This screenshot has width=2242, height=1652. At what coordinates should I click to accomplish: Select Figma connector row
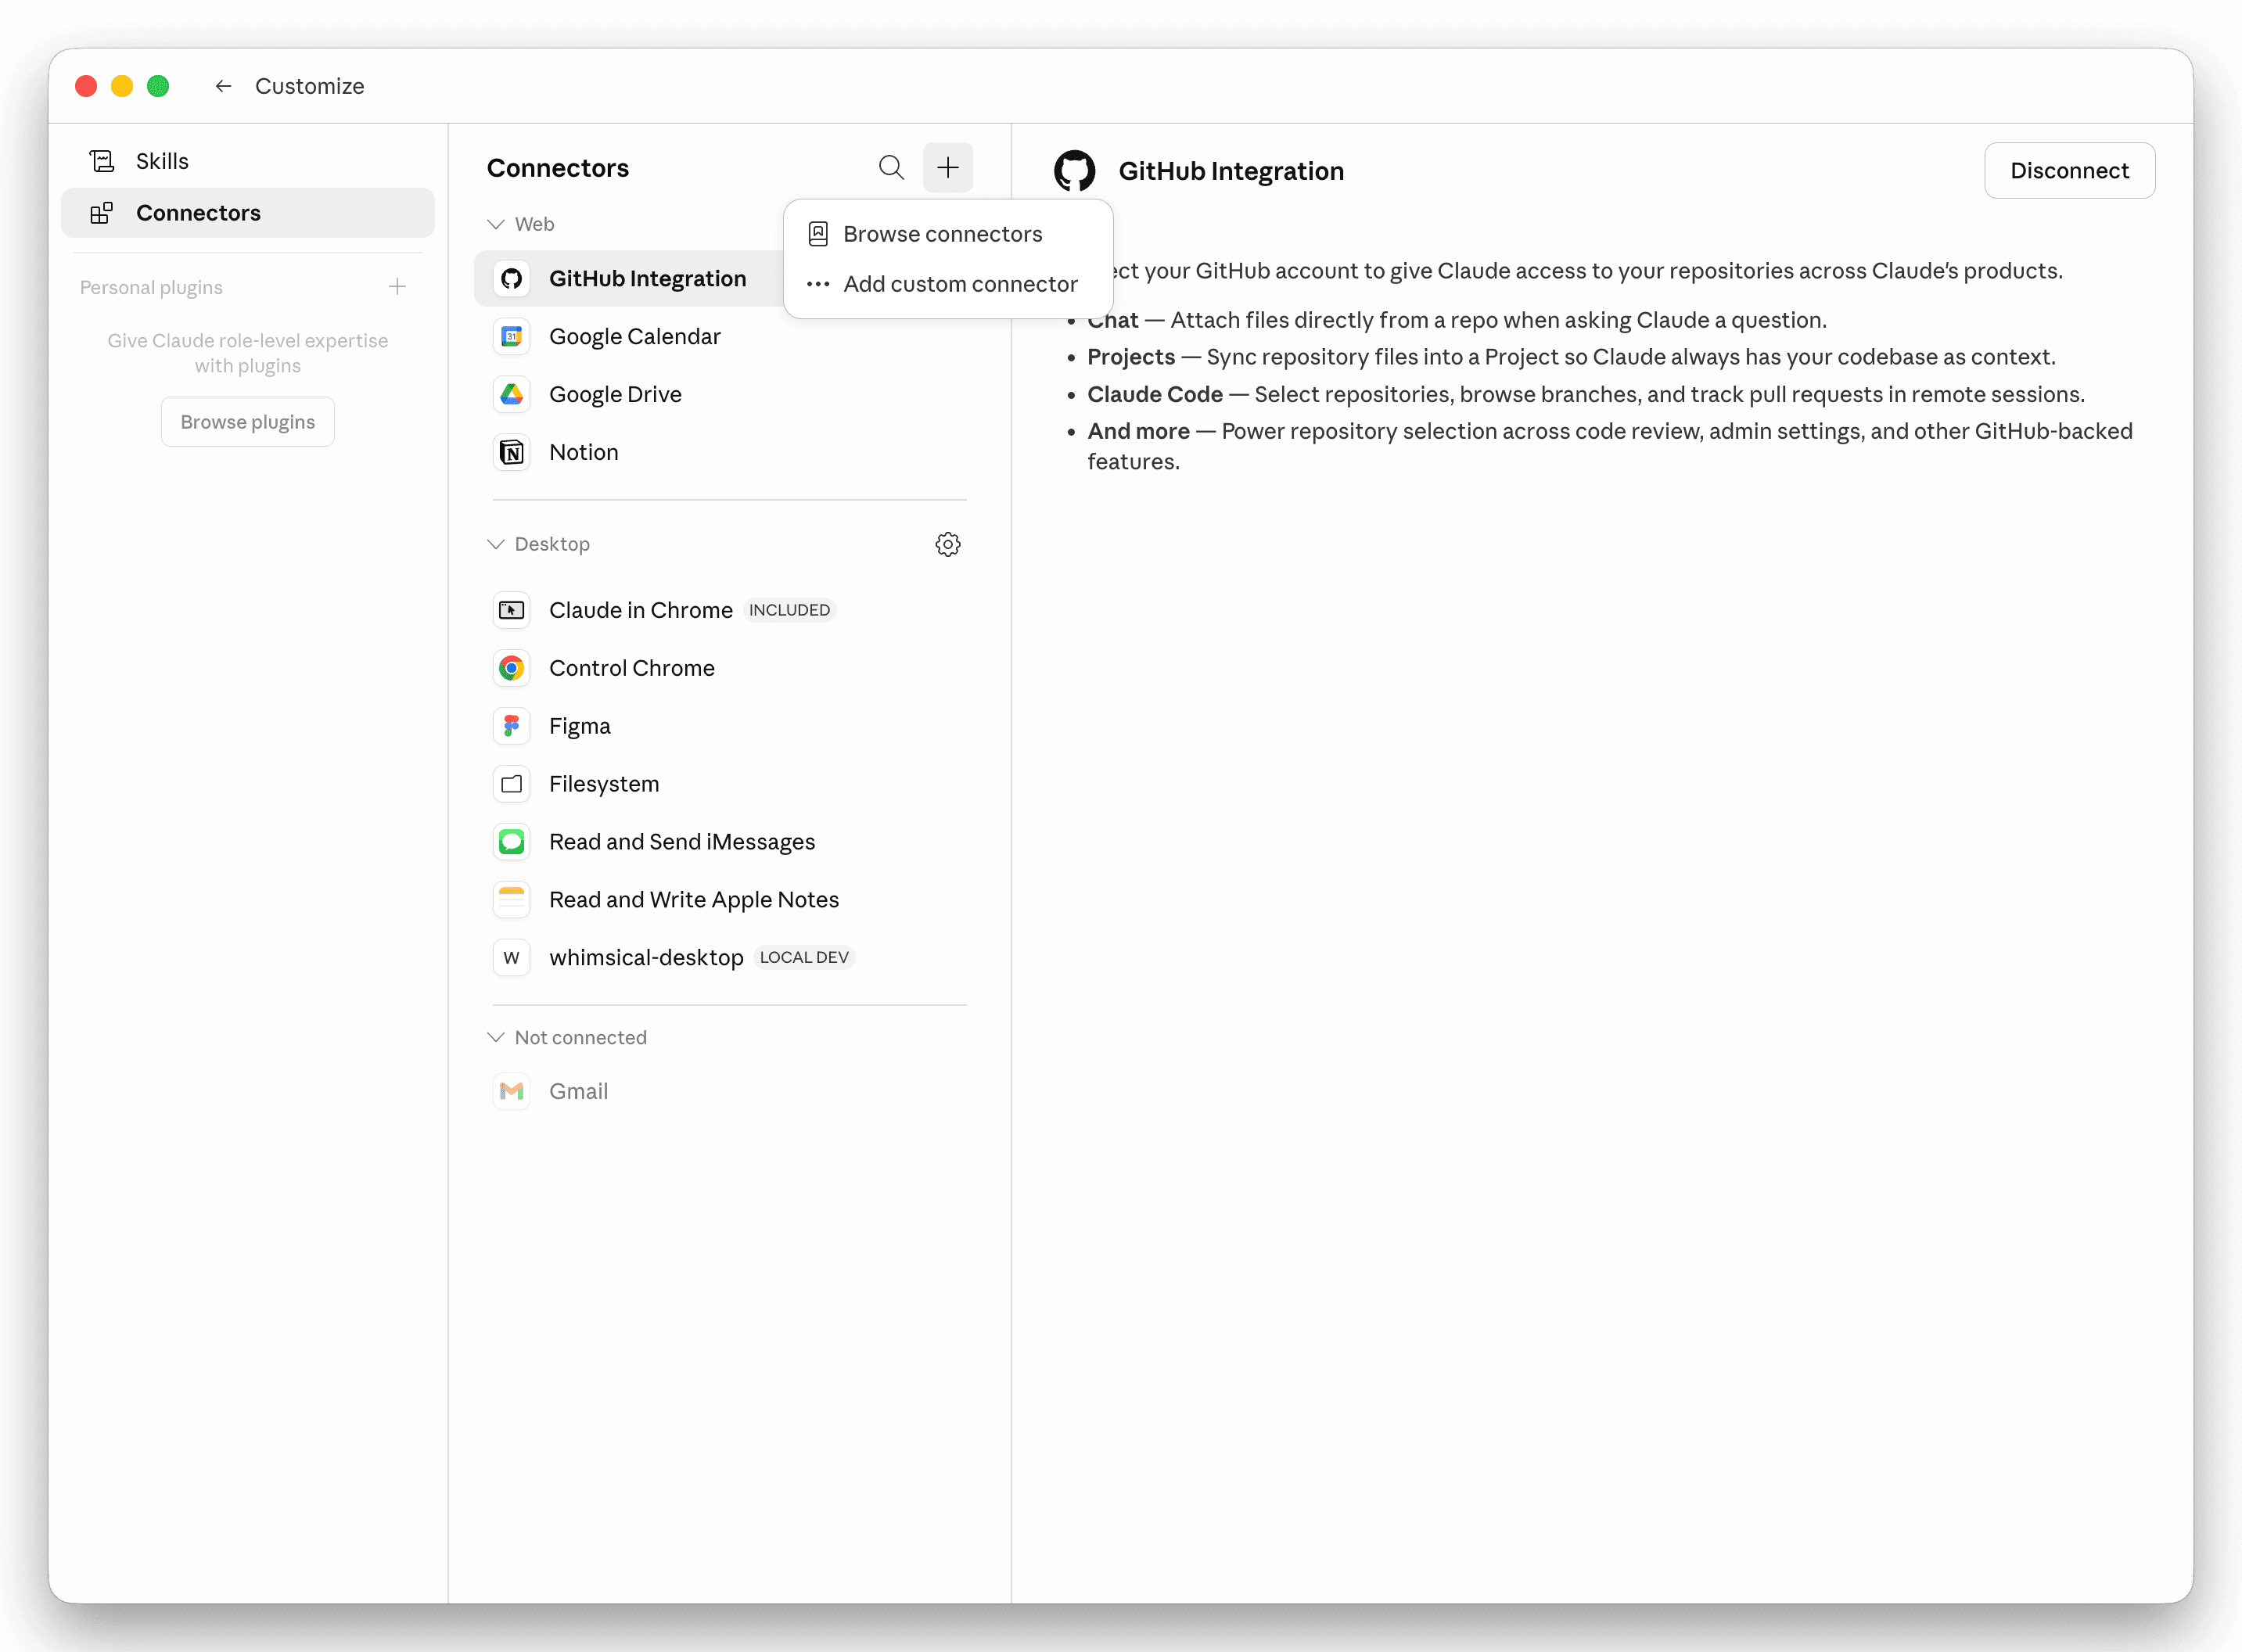point(729,726)
